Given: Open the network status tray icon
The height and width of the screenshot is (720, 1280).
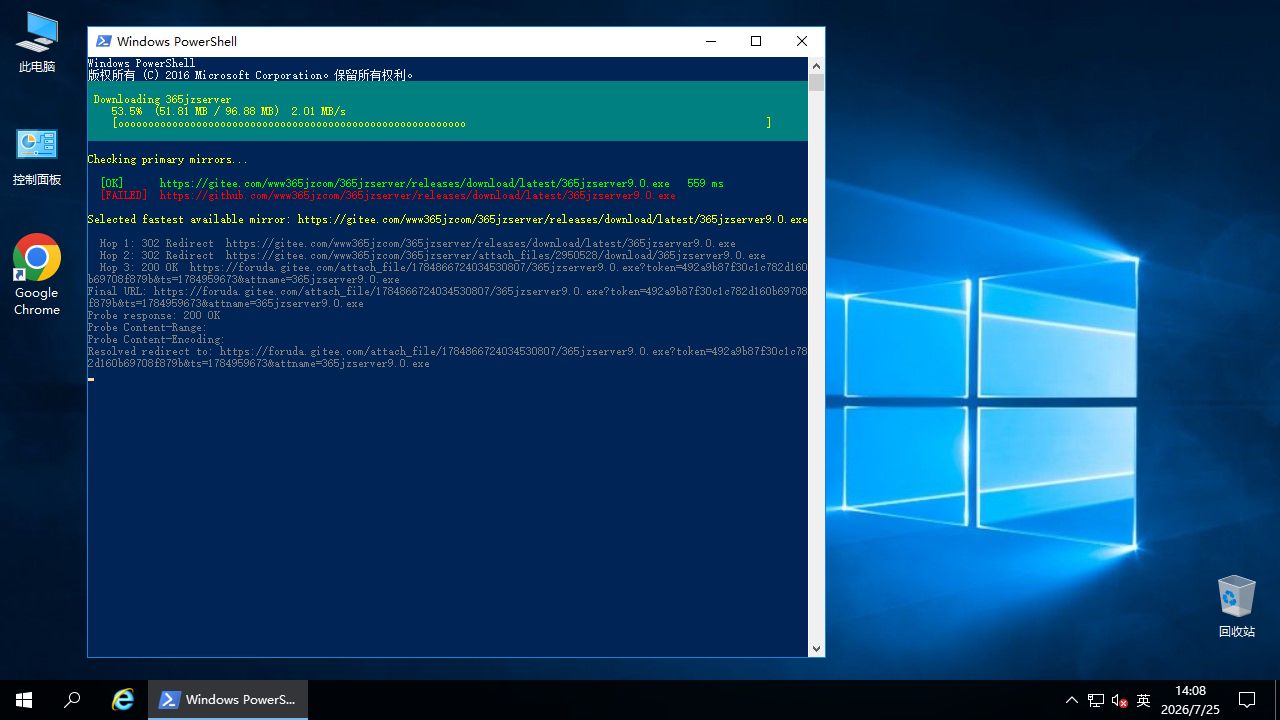Looking at the screenshot, I should [x=1096, y=700].
